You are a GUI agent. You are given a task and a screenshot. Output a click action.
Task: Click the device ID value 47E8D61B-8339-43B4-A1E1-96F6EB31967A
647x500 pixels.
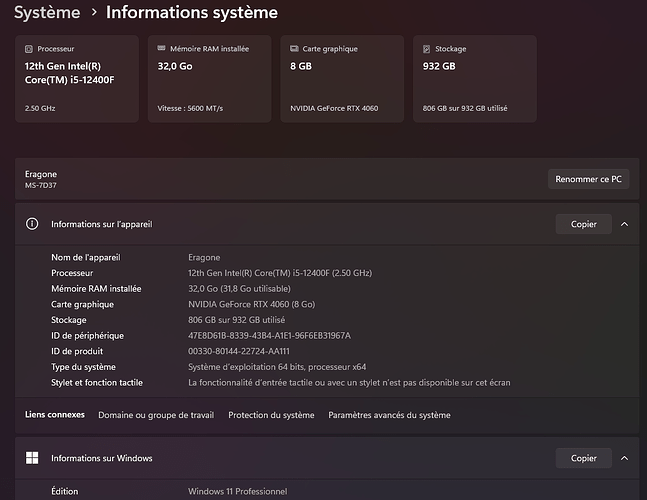tap(269, 336)
